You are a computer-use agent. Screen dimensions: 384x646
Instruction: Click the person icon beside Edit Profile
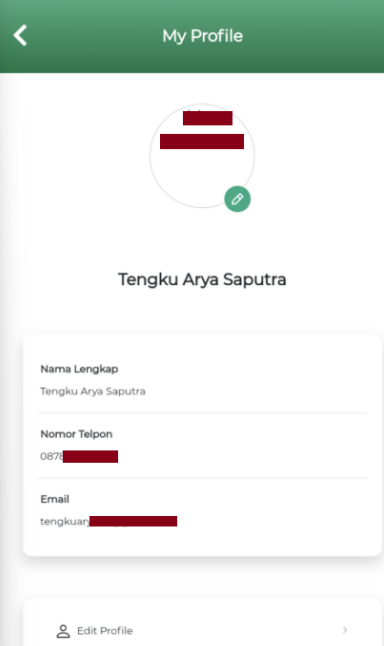63,631
